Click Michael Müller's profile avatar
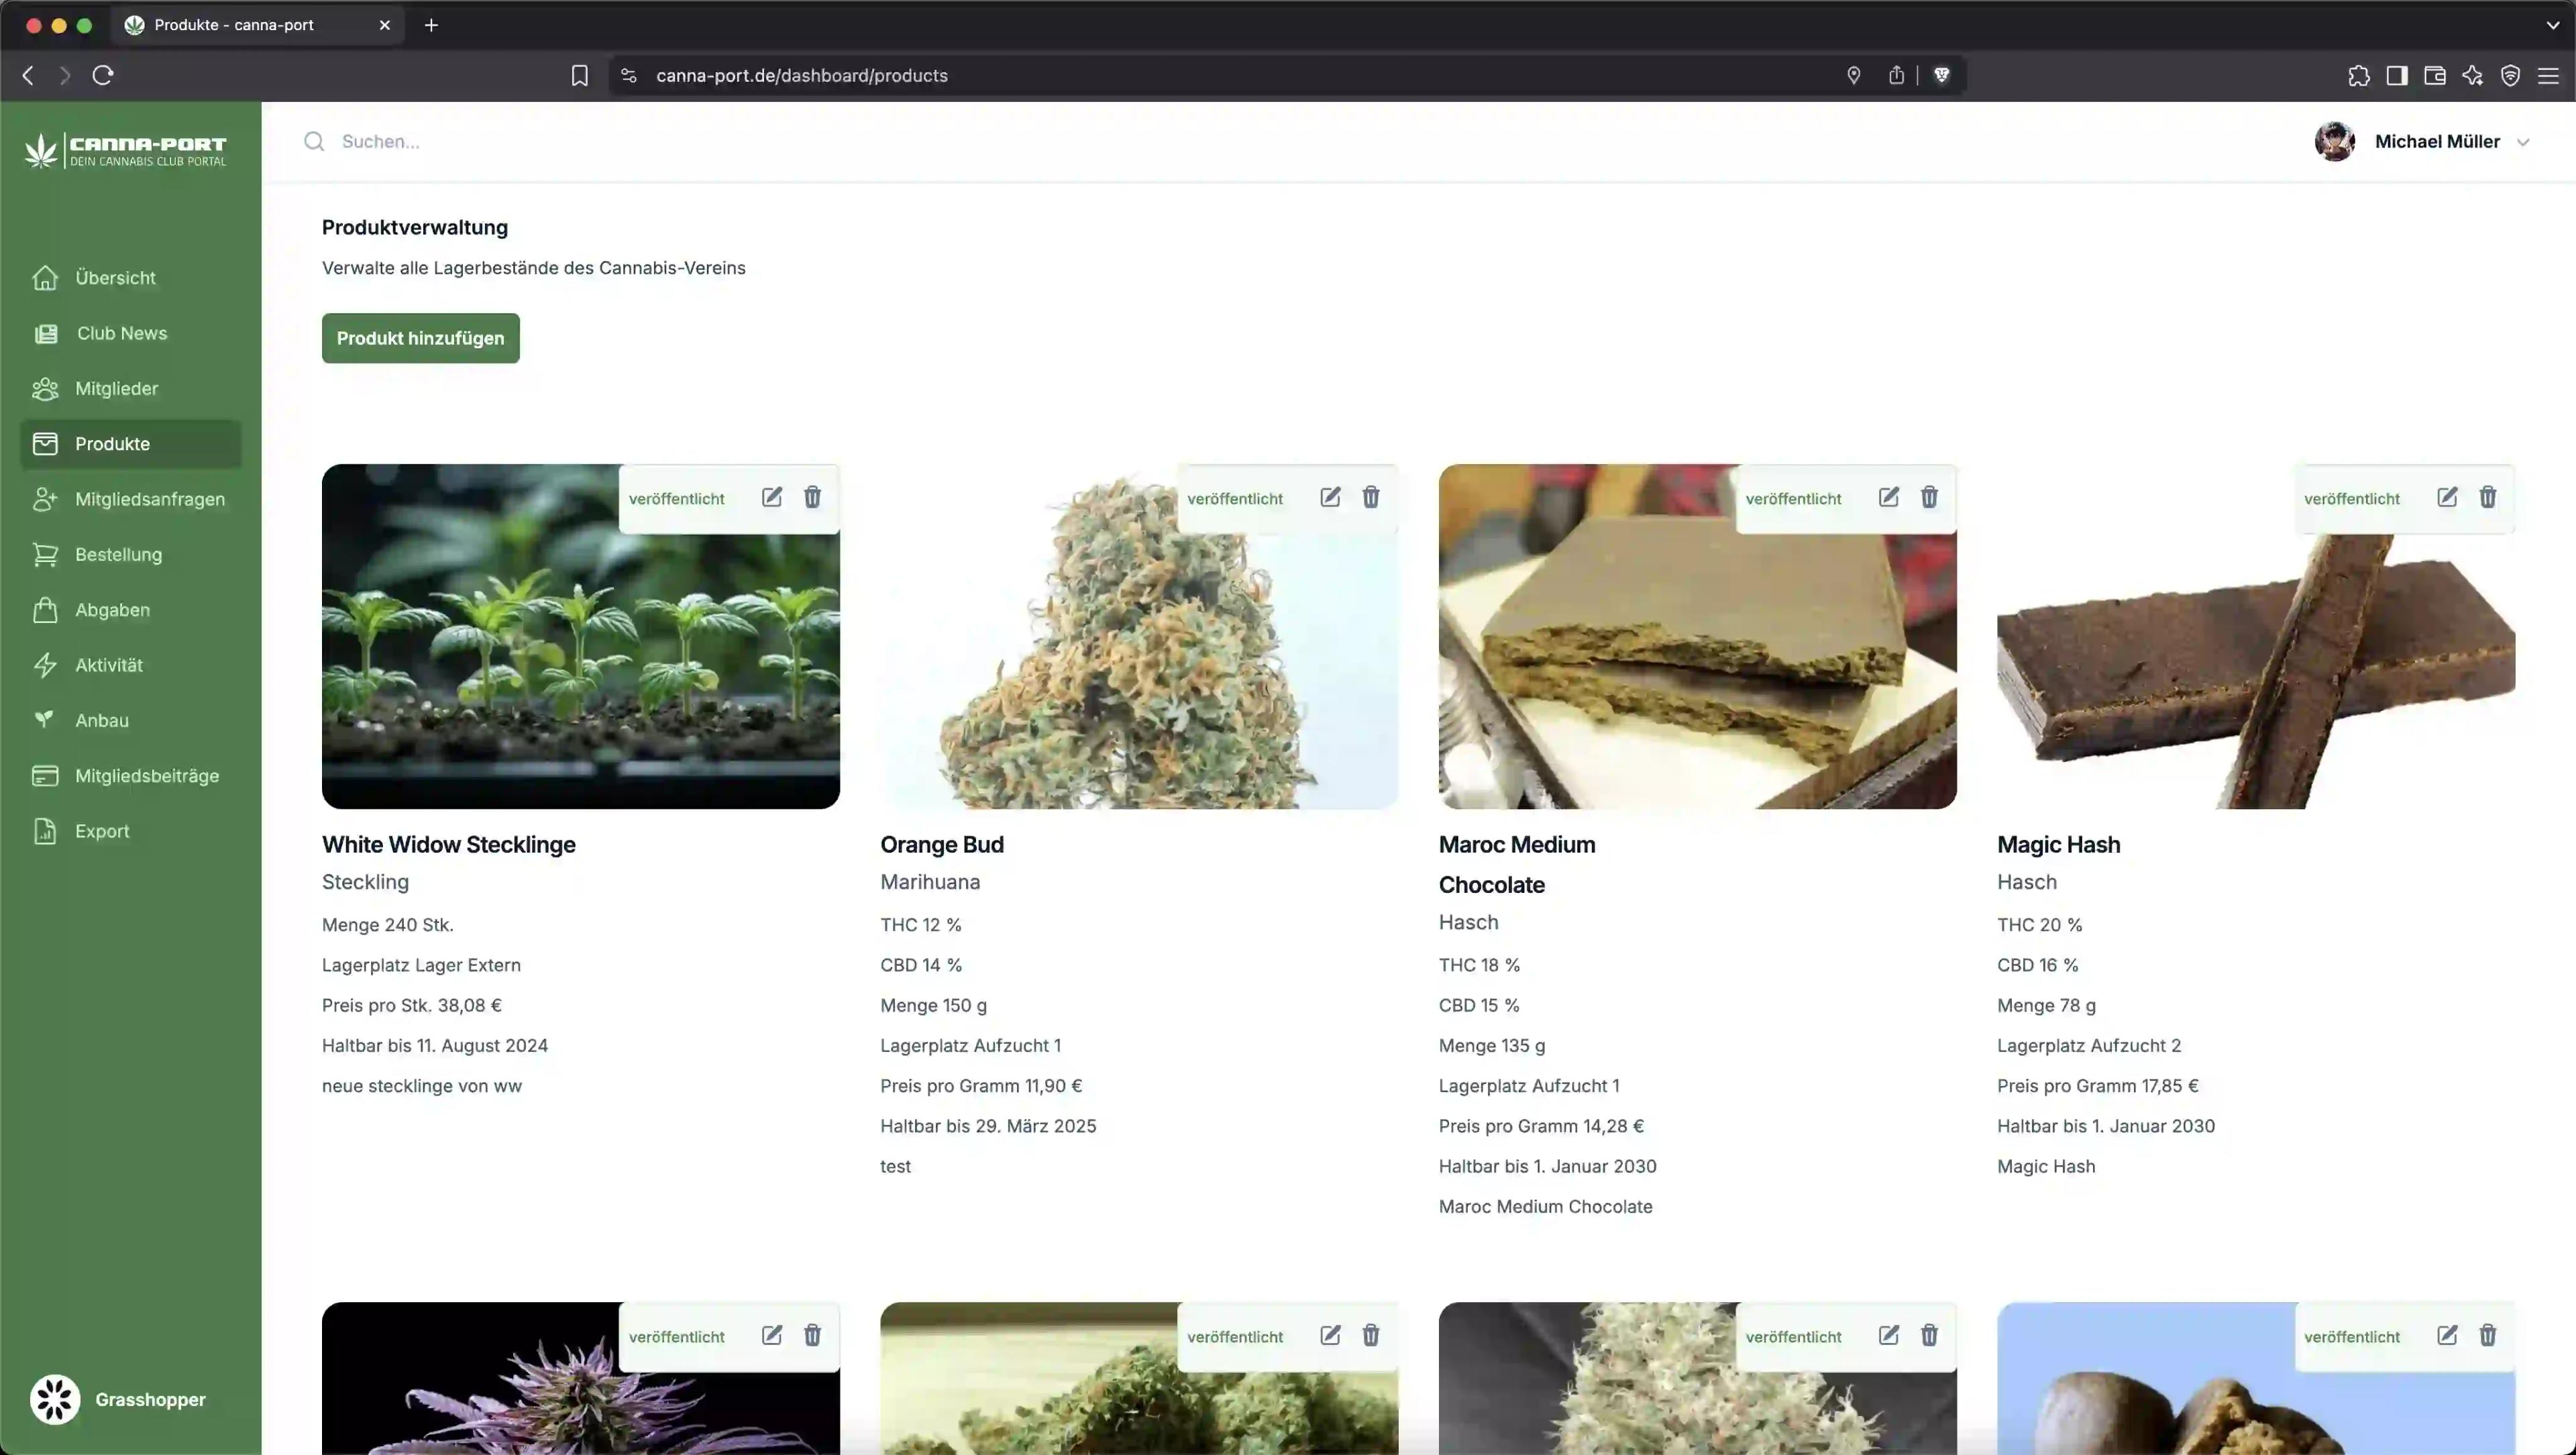Image resolution: width=2576 pixels, height=1455 pixels. tap(2335, 141)
